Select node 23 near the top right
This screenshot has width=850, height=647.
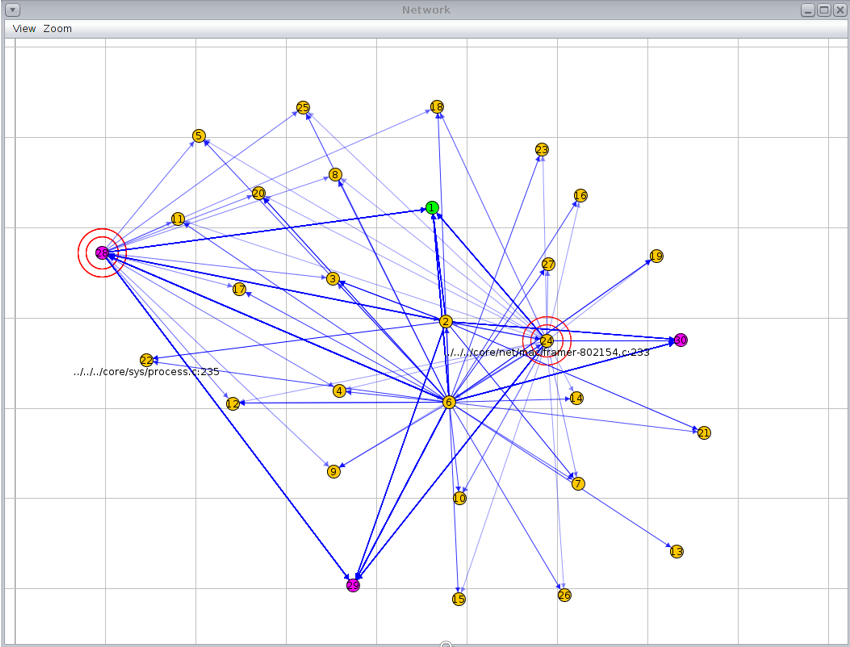540,148
